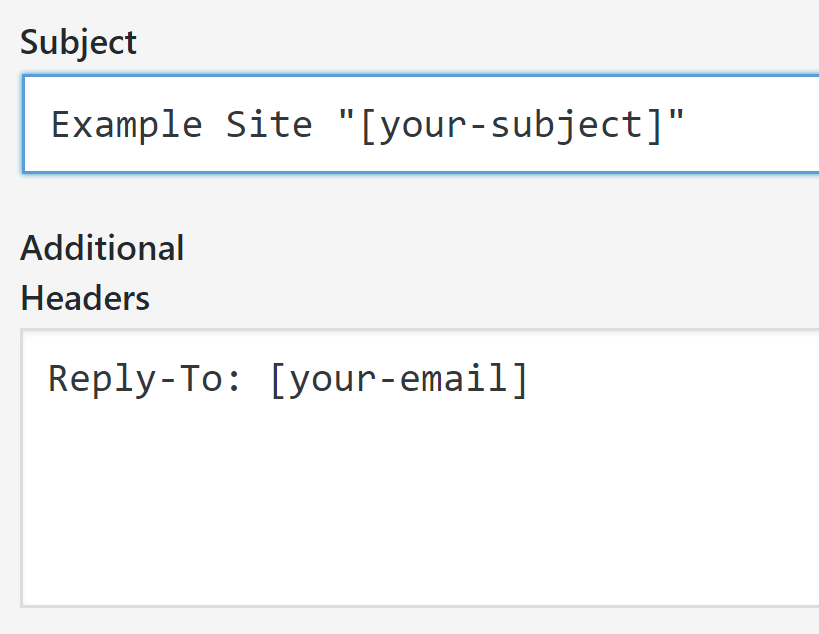Click the word Headers in the label
The image size is (819, 634).
tap(85, 298)
